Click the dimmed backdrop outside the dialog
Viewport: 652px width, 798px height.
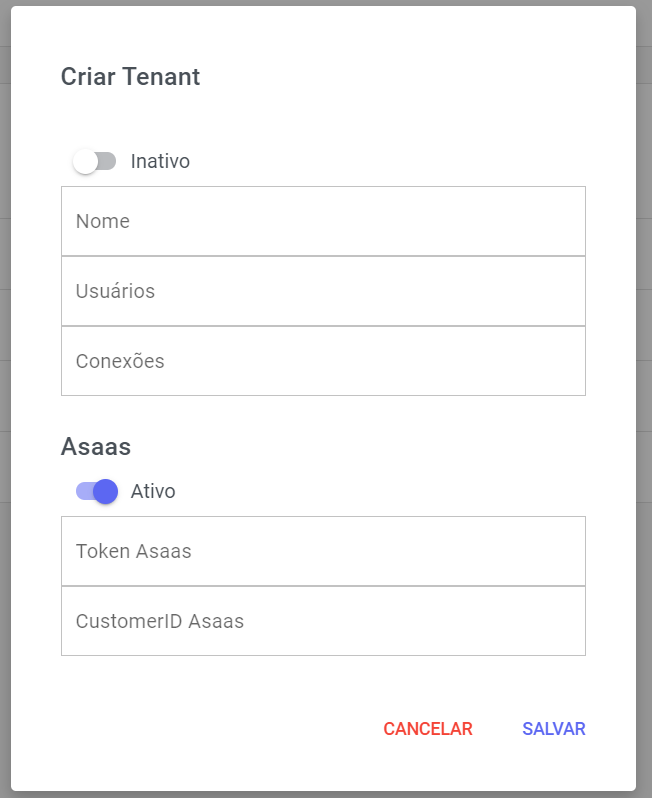coord(644,400)
